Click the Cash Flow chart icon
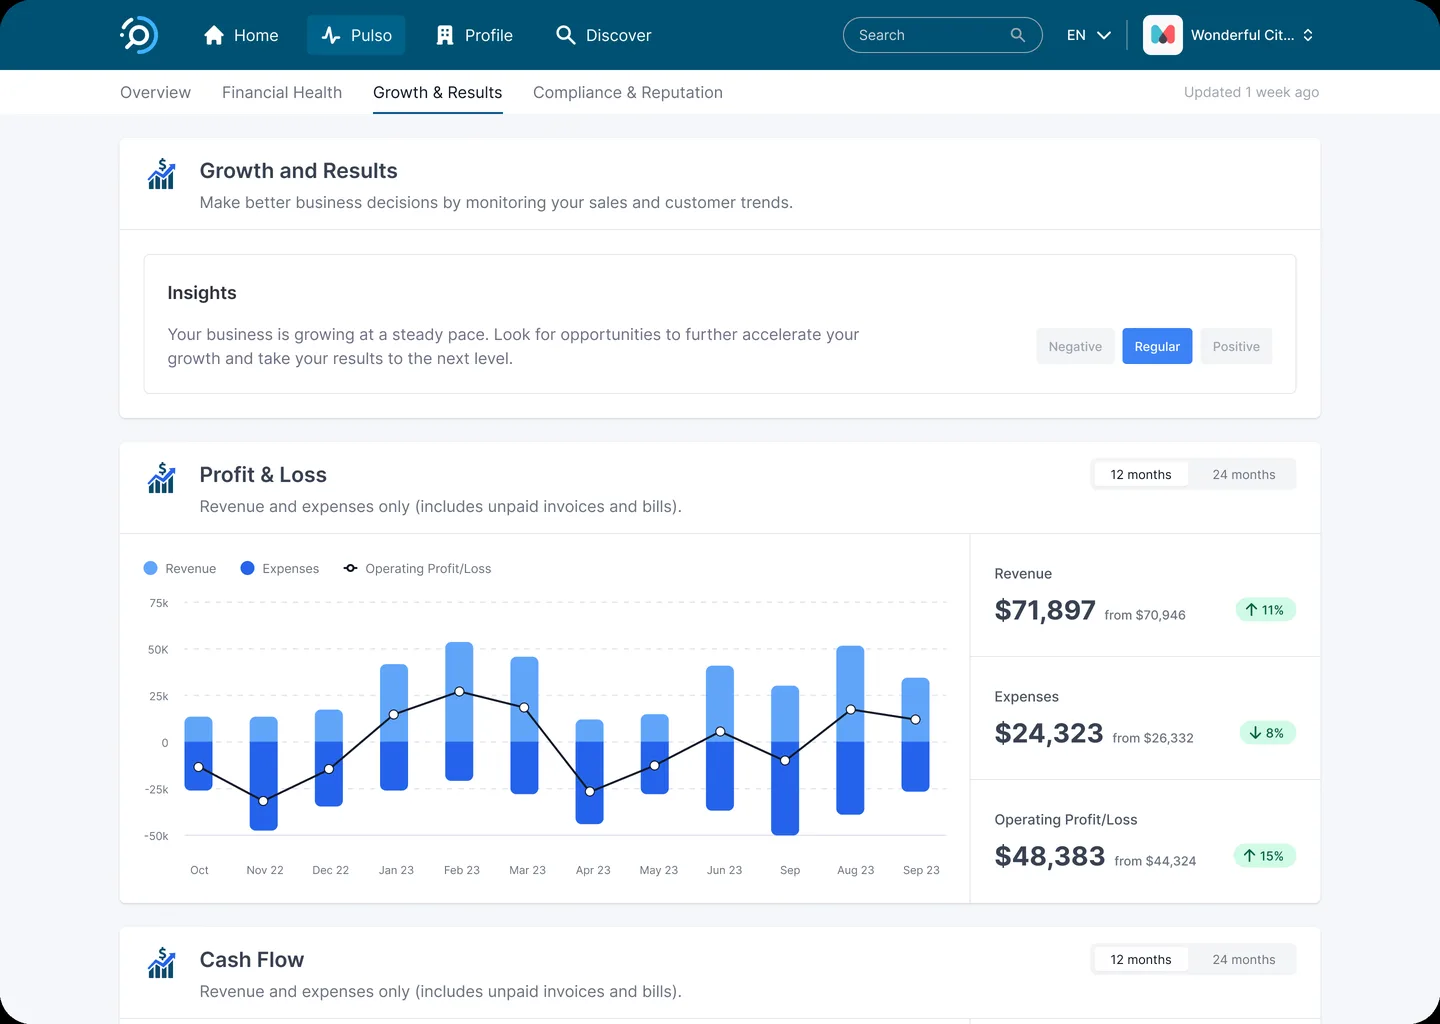Viewport: 1440px width, 1024px height. pyautogui.click(x=161, y=963)
